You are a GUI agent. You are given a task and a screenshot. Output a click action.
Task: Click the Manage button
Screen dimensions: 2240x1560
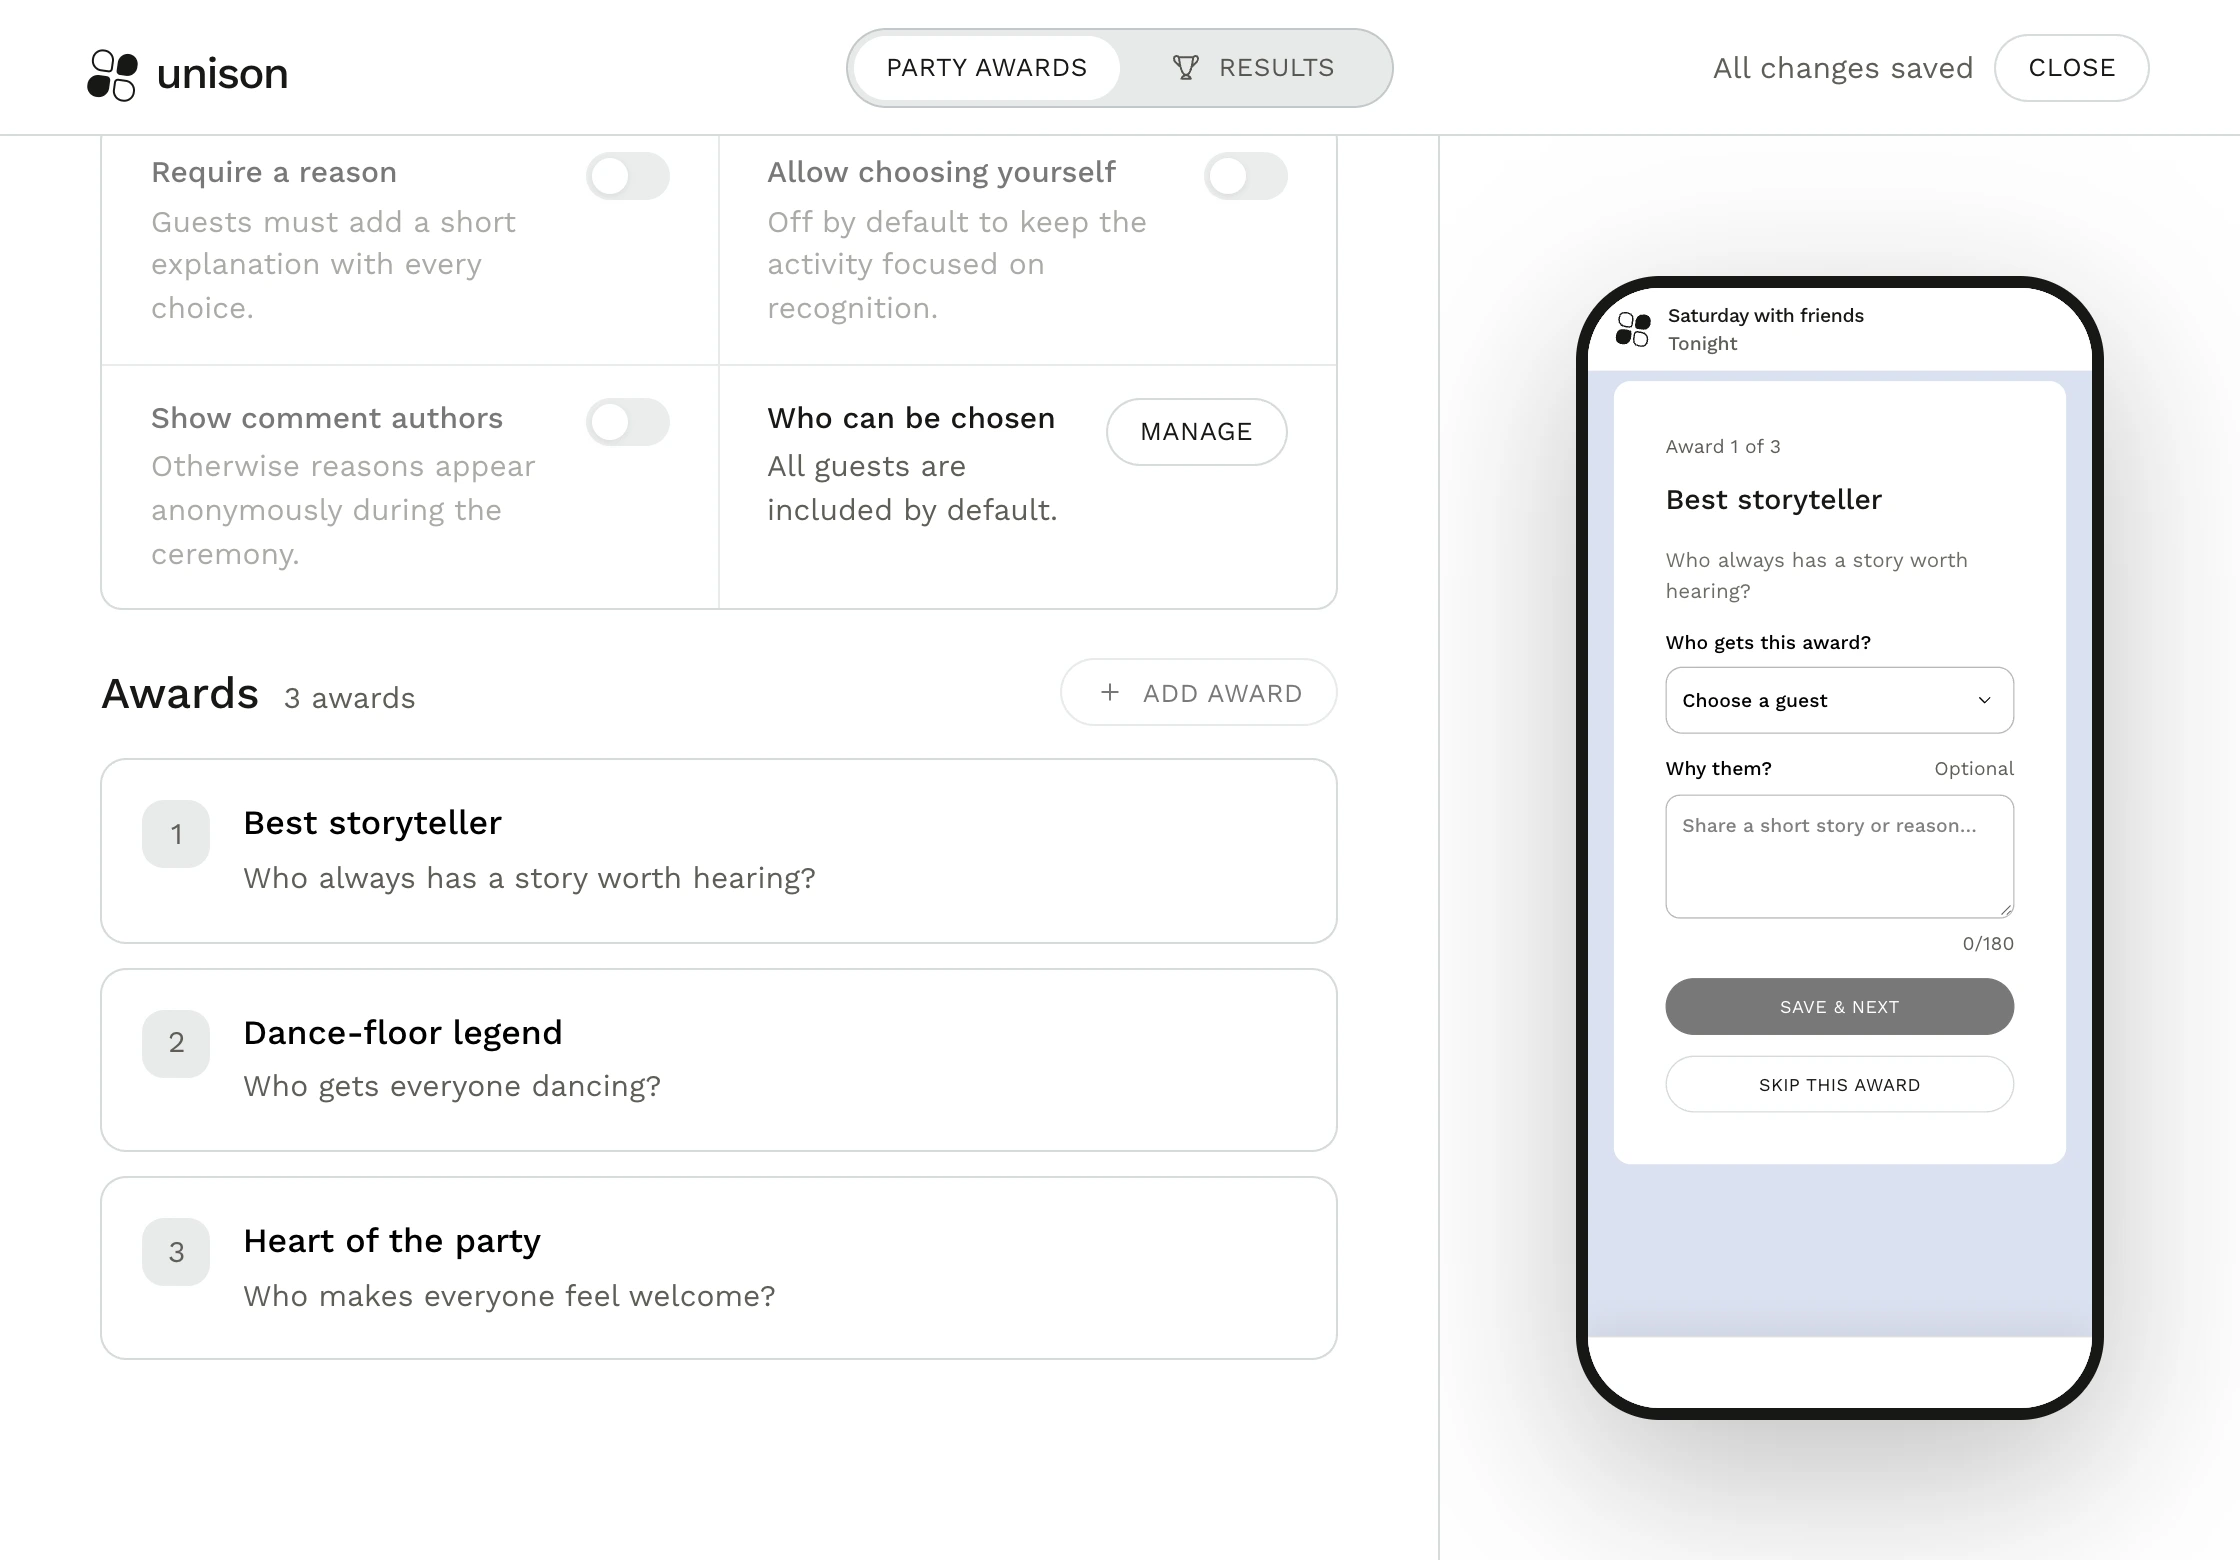(x=1196, y=432)
